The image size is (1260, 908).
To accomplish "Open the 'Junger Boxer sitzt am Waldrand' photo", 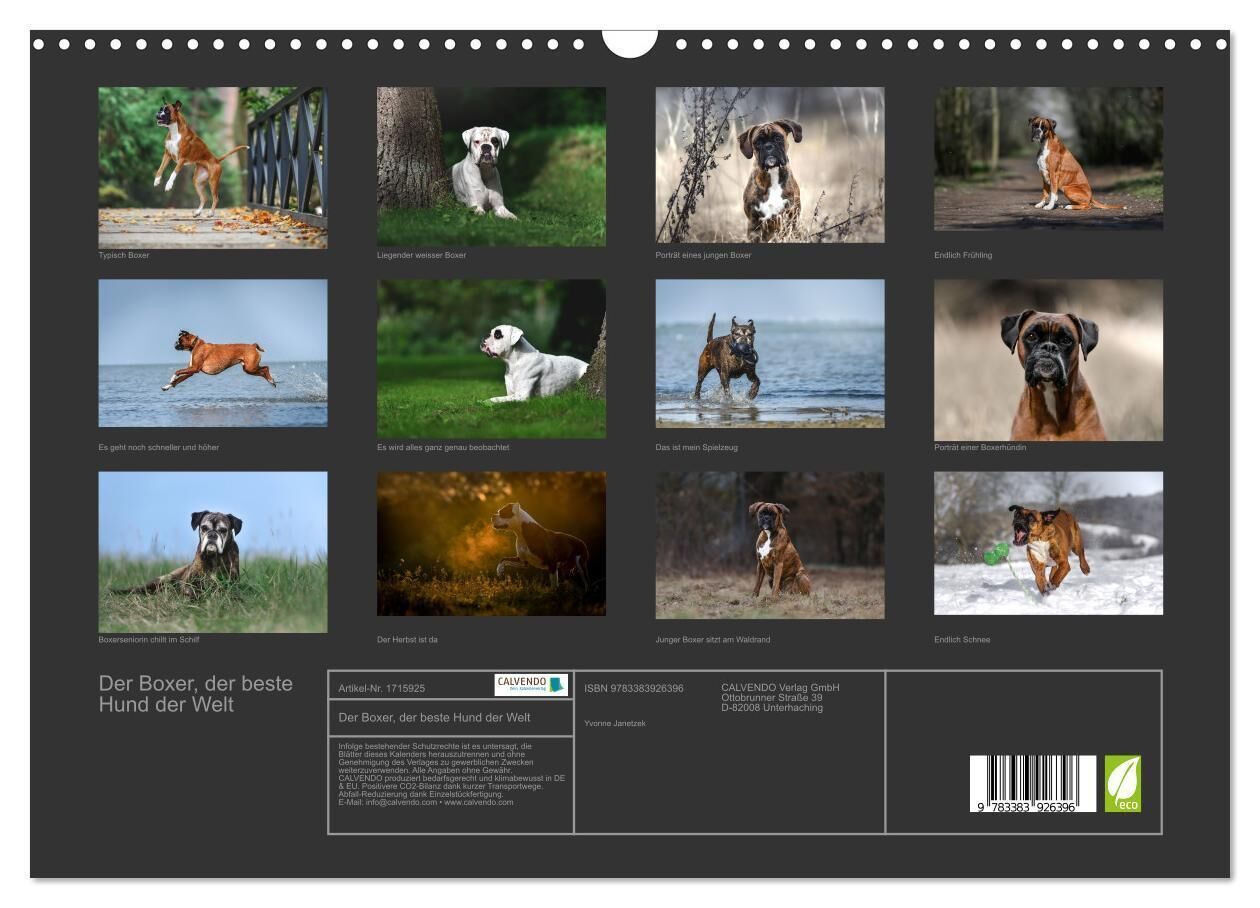I will point(770,546).
